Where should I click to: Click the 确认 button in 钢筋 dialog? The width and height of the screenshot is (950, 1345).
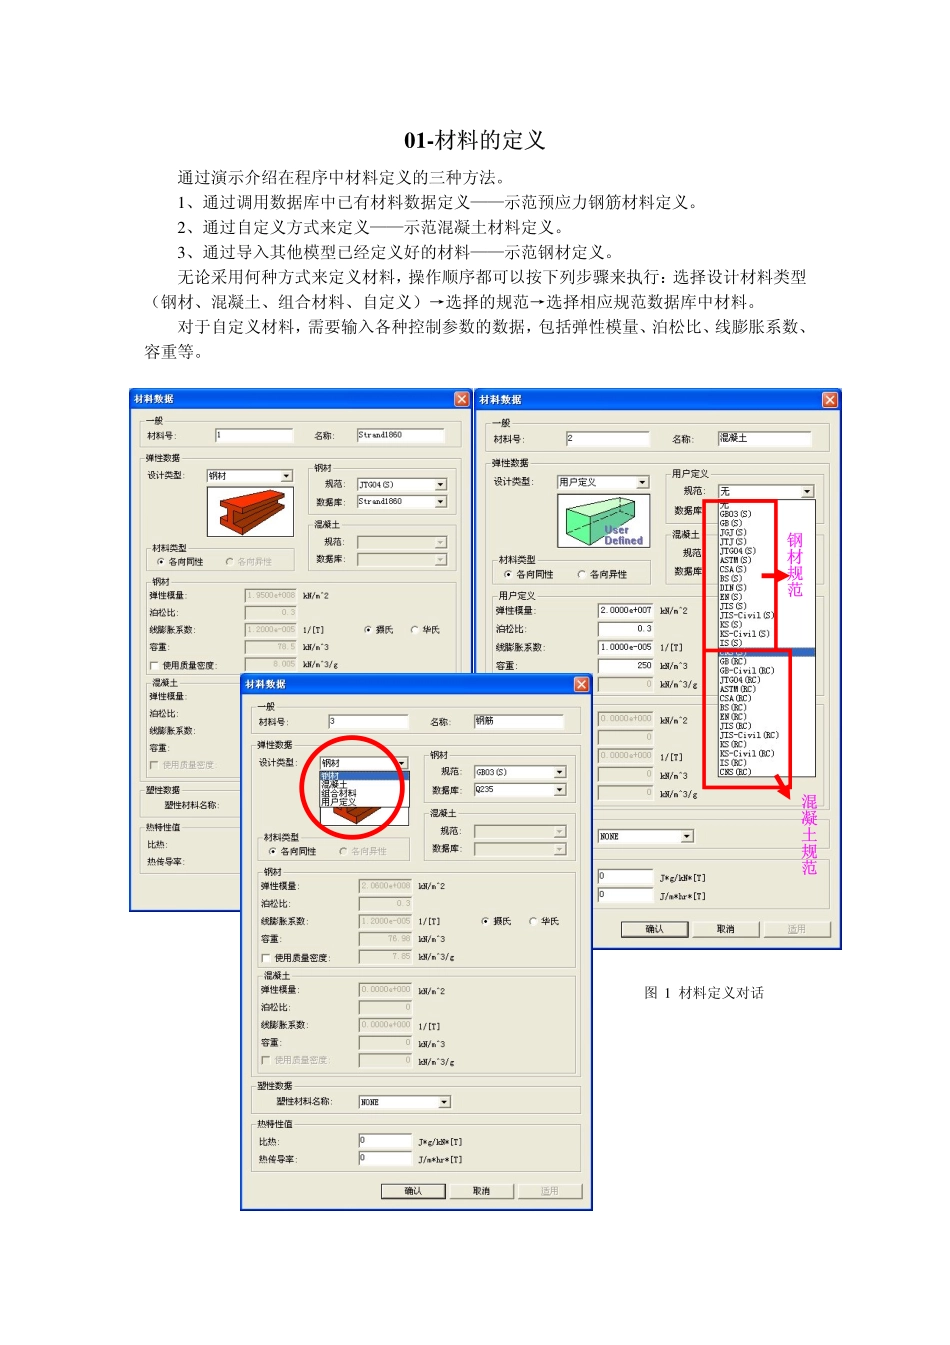click(x=415, y=1191)
